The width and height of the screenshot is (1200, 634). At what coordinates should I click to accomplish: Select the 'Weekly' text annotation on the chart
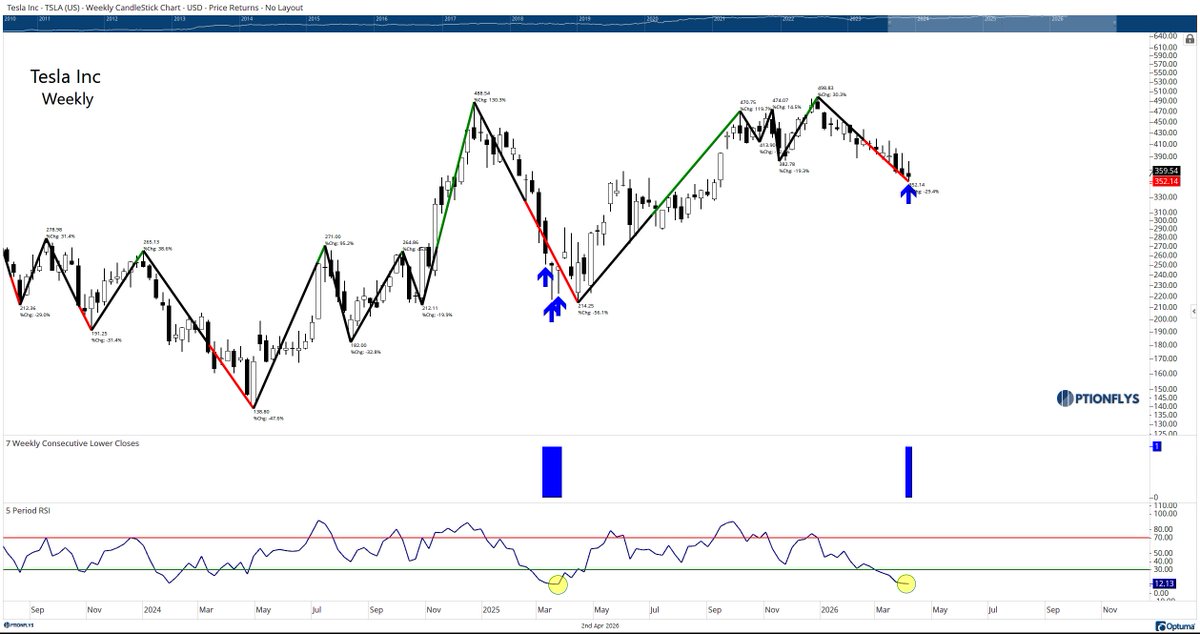67,99
